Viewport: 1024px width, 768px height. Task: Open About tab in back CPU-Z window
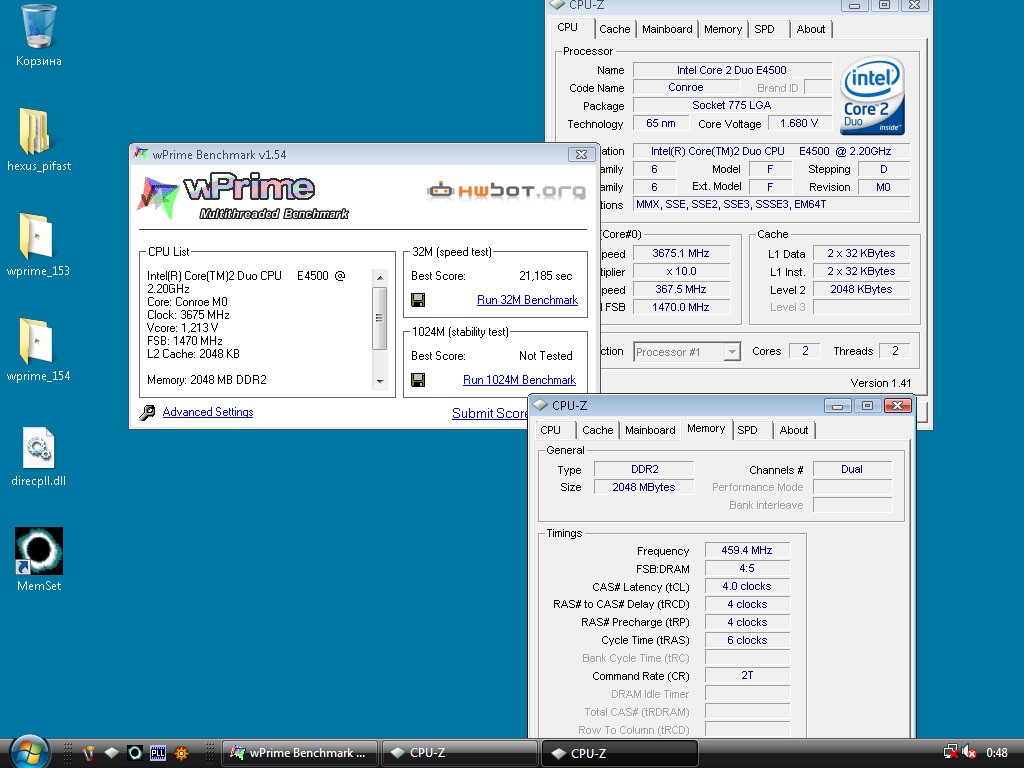(810, 29)
